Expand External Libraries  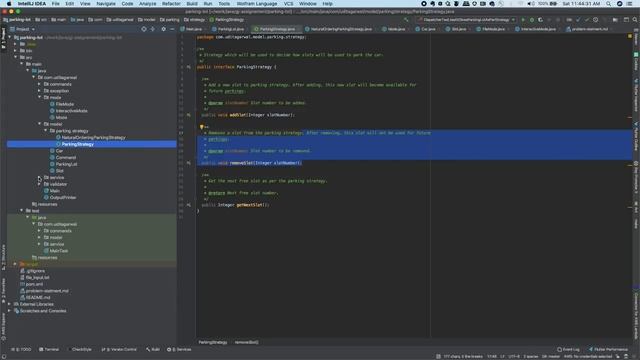[9, 304]
